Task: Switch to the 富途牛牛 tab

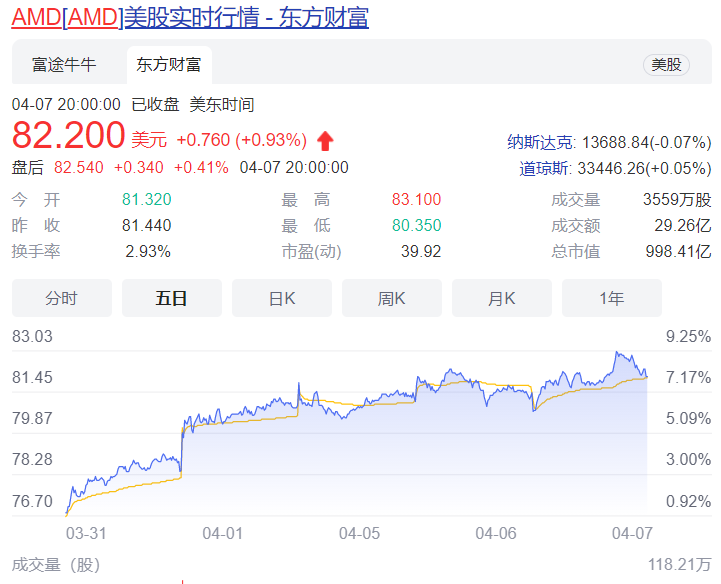Action: tap(64, 64)
